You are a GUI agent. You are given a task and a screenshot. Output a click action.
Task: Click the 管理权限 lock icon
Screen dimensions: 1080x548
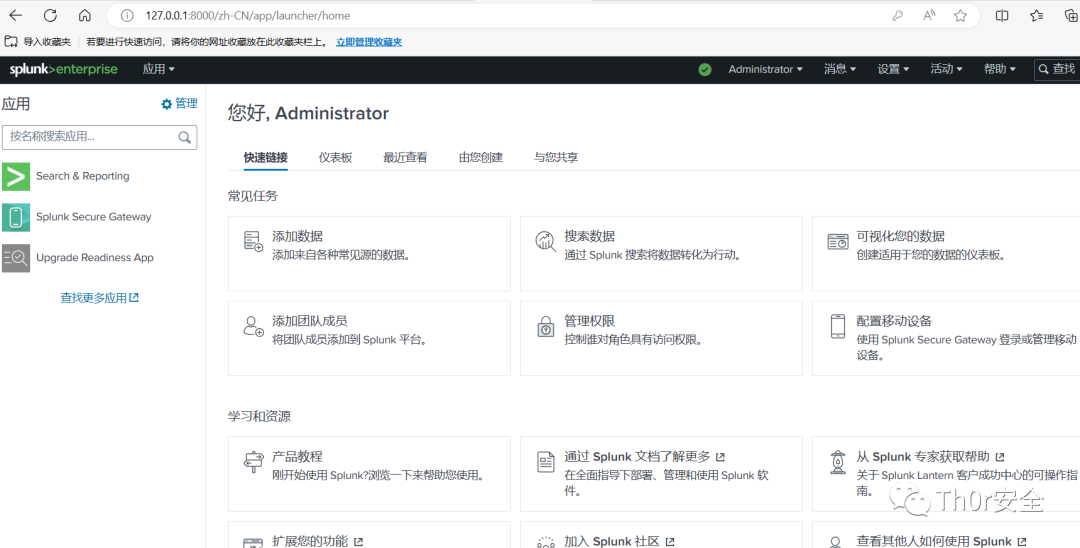pyautogui.click(x=546, y=326)
